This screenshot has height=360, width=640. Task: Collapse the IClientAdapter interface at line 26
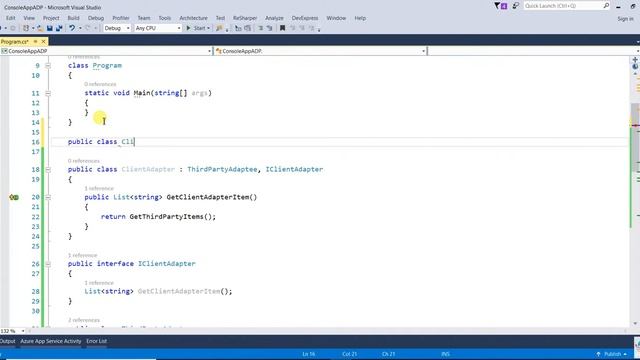(x=48, y=264)
